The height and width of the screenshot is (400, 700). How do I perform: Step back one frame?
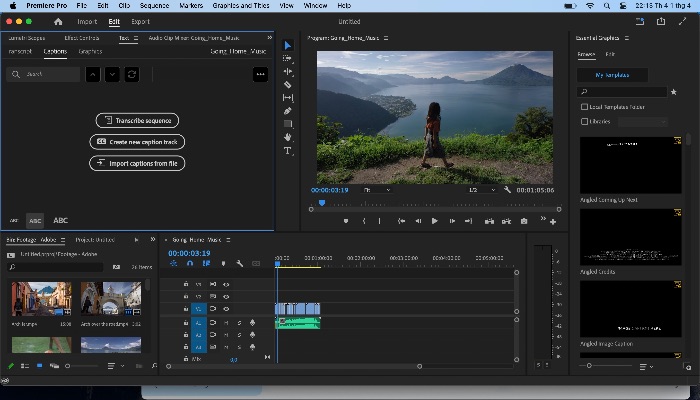[418, 221]
